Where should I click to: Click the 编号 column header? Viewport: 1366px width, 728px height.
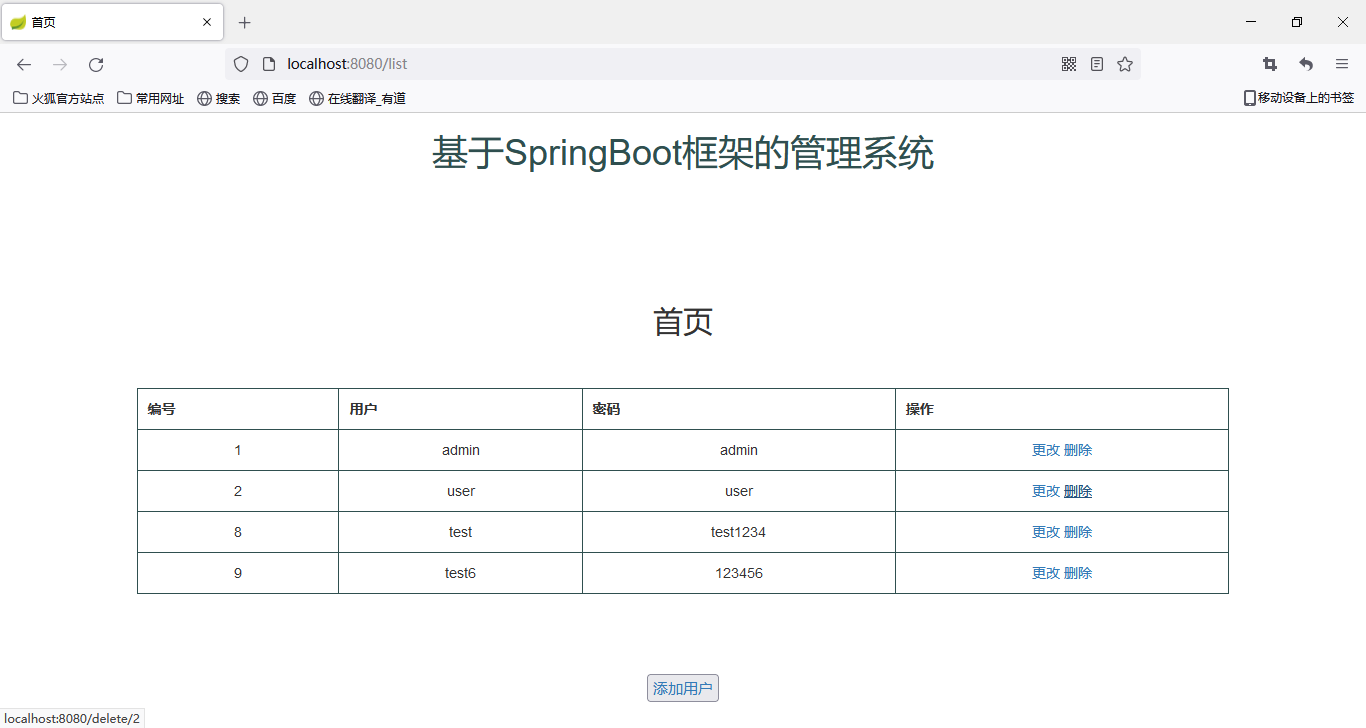point(238,409)
